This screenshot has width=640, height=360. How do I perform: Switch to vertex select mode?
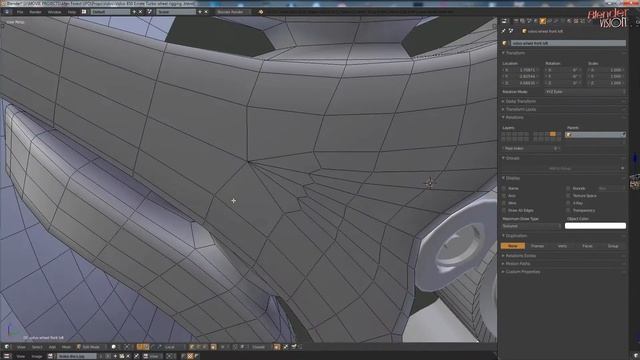click(x=192, y=347)
